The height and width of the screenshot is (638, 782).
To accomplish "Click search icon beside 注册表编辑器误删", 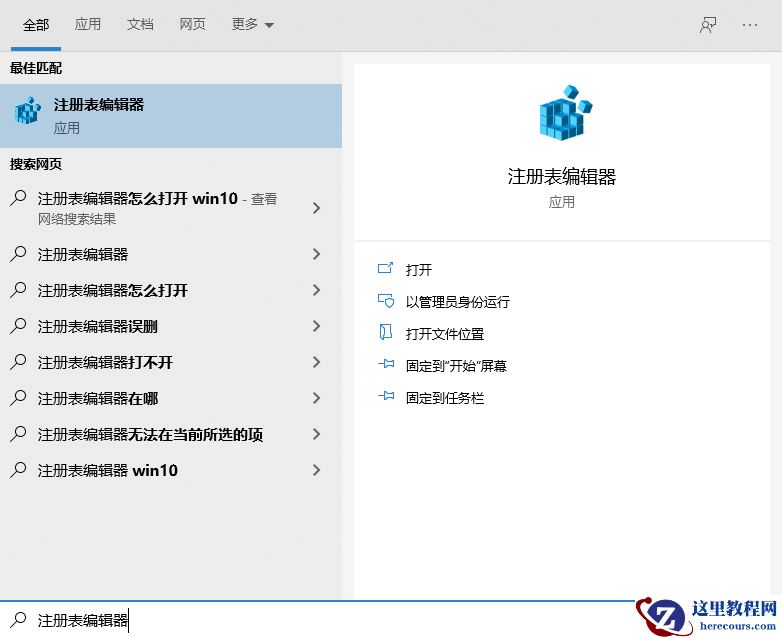I will click(x=18, y=326).
